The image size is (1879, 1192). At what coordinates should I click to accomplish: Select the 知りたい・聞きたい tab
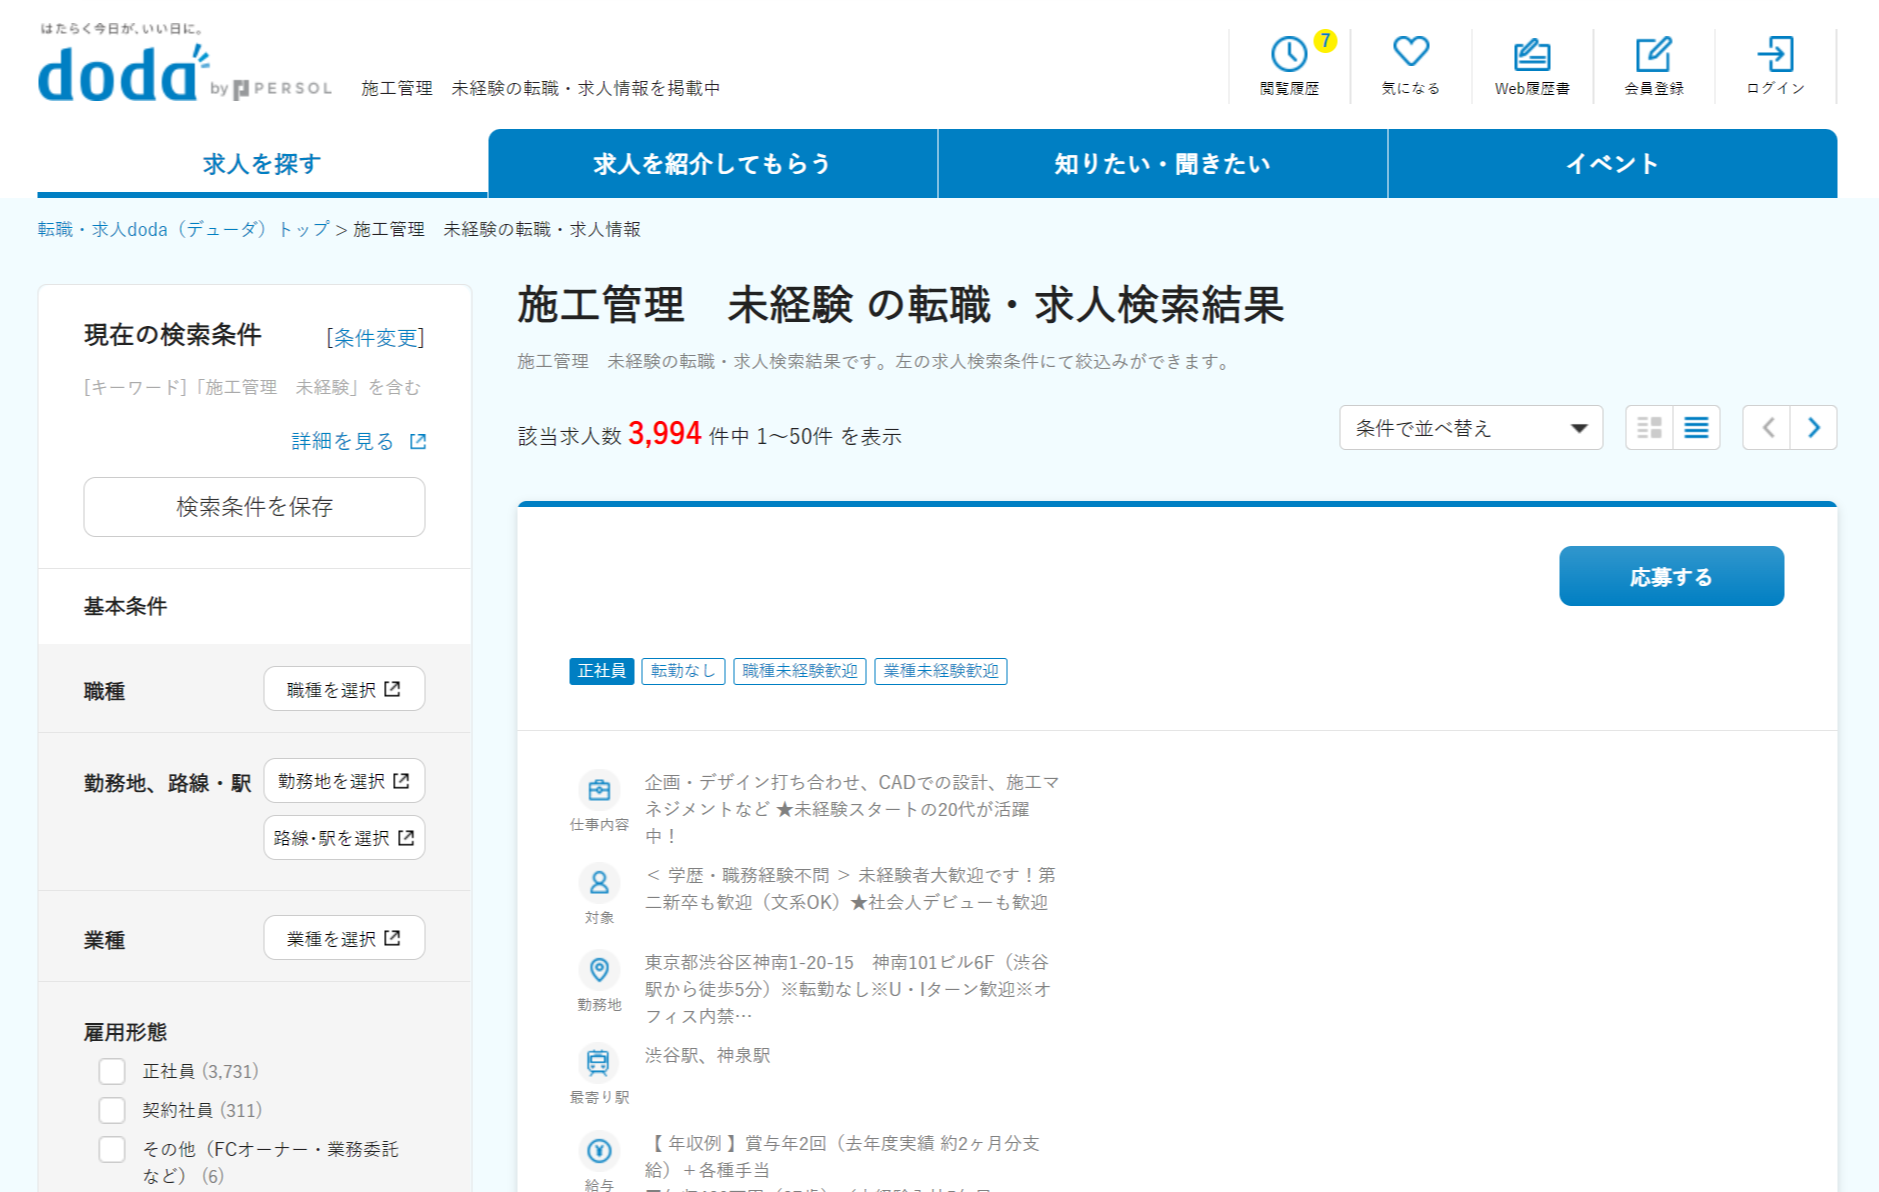pos(1162,163)
